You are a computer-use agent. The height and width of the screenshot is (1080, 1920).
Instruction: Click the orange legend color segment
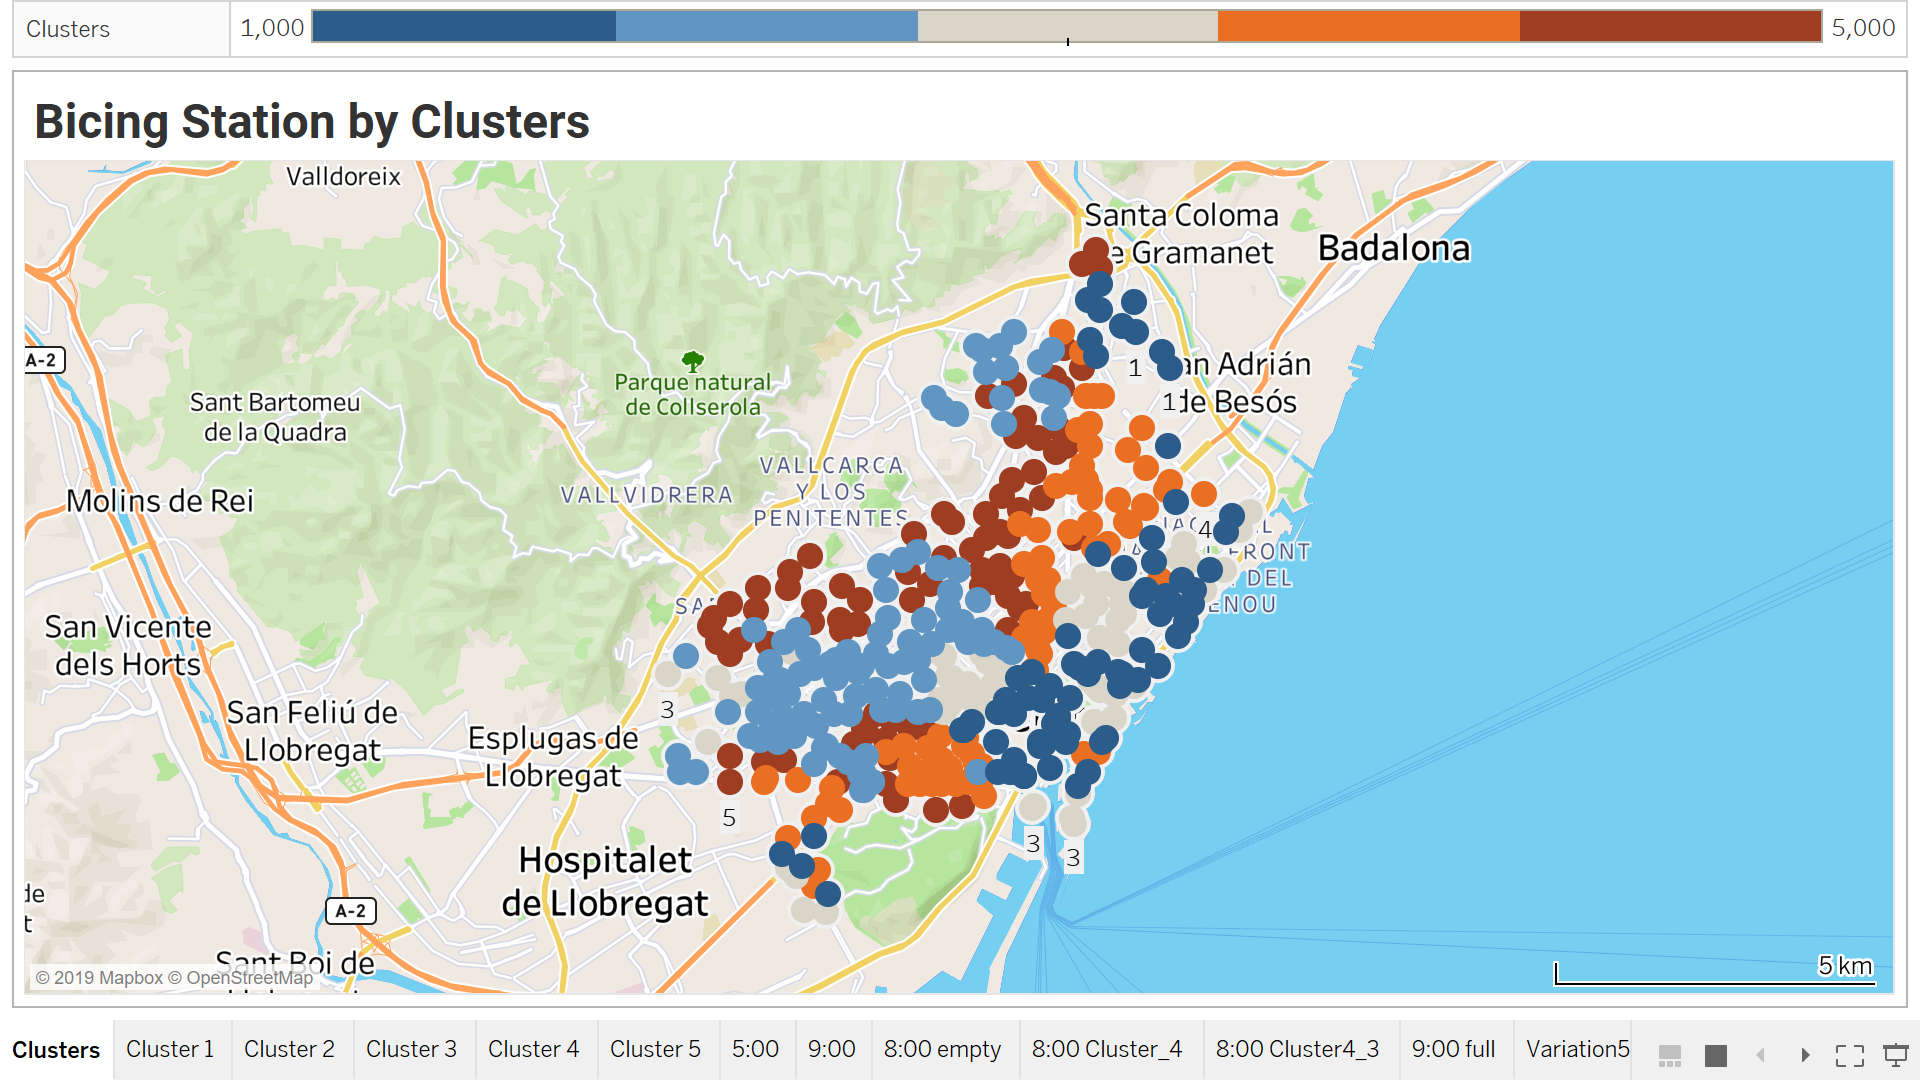point(1368,27)
